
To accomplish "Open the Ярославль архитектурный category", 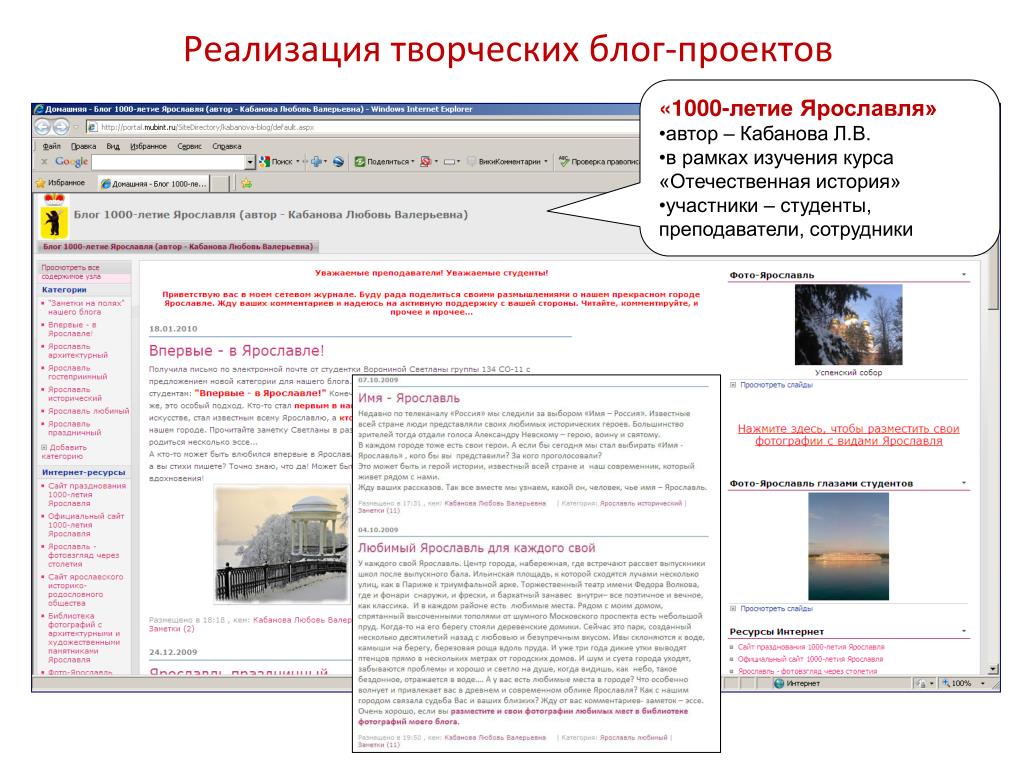I will click(78, 351).
